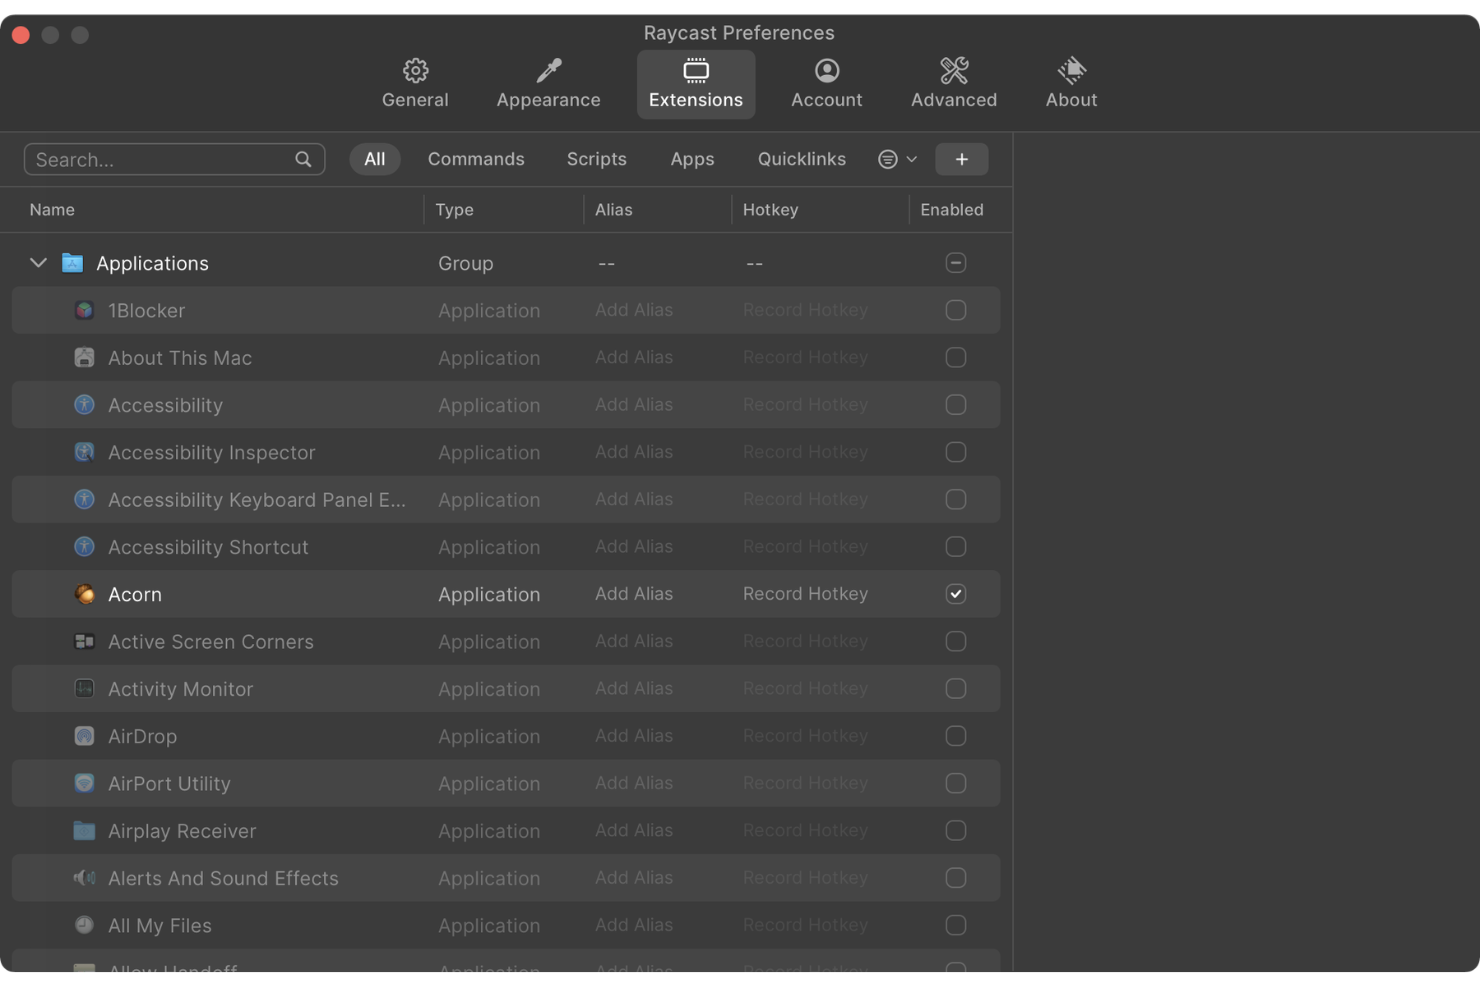1480x987 pixels.
Task: Add an alias for 1Blocker
Action: 634,310
